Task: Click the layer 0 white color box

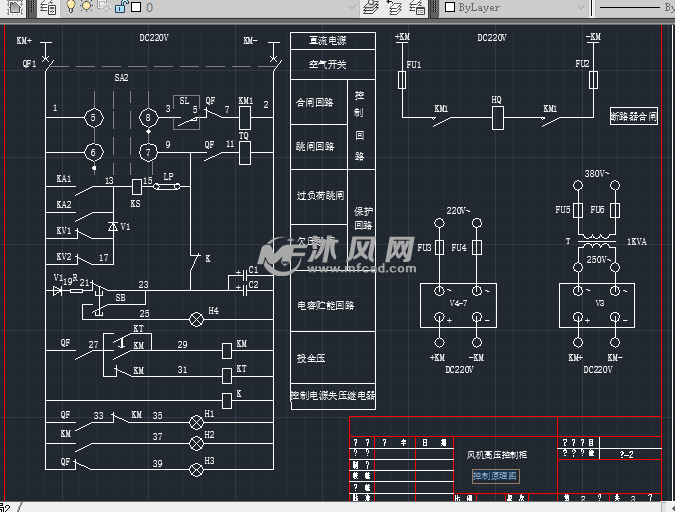Action: (135, 7)
